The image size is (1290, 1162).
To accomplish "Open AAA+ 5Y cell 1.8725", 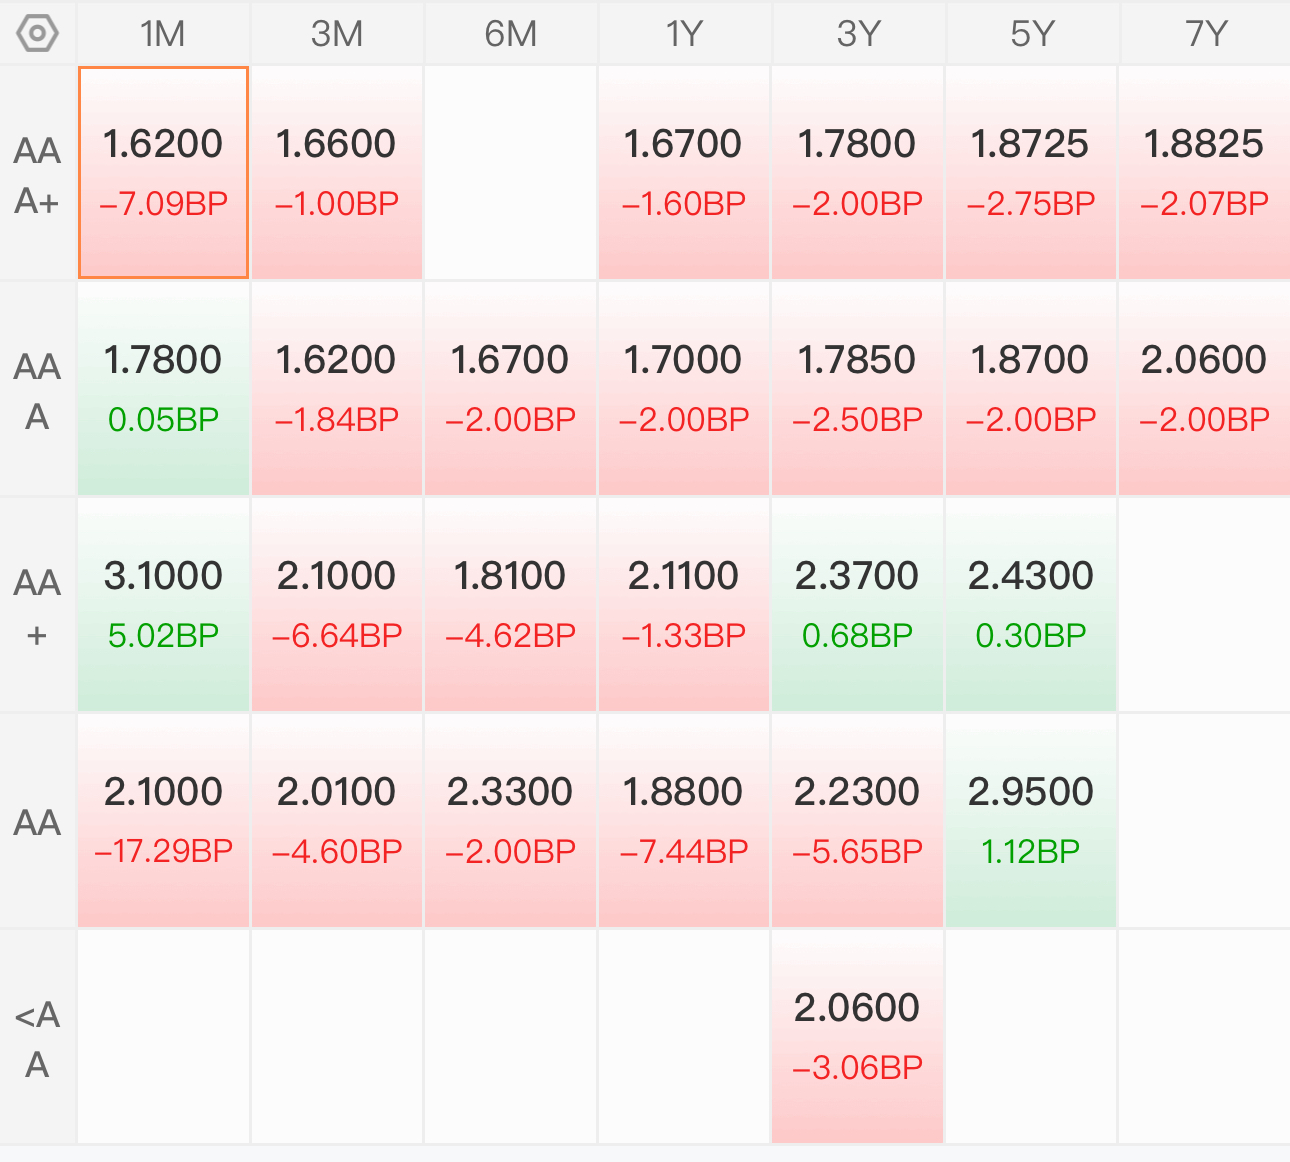I will click(x=1031, y=173).
